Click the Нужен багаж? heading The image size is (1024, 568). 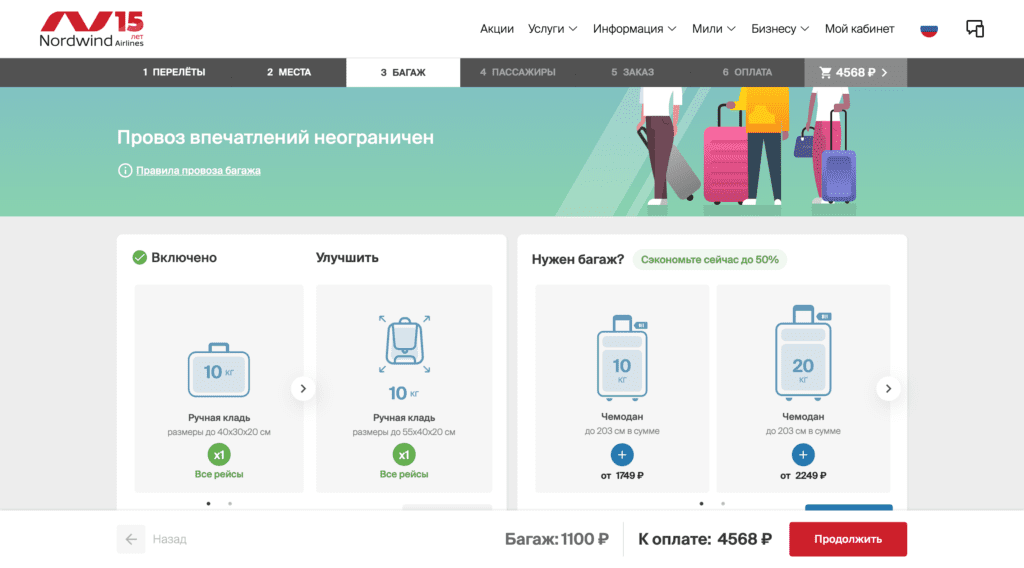click(578, 259)
